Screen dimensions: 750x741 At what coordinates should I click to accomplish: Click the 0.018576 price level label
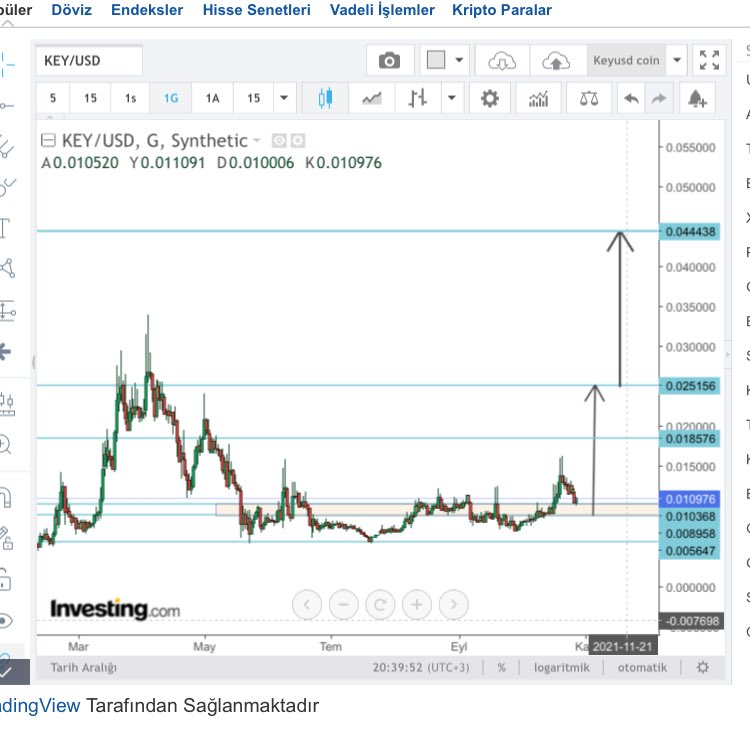click(690, 439)
